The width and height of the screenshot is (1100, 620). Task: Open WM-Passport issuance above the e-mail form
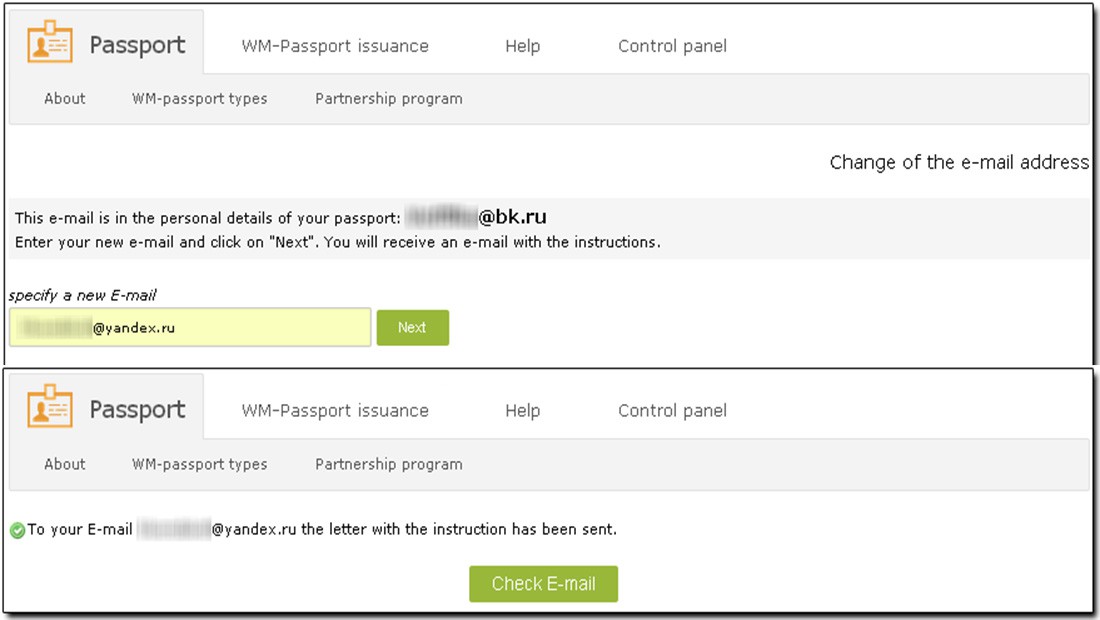[x=335, y=46]
